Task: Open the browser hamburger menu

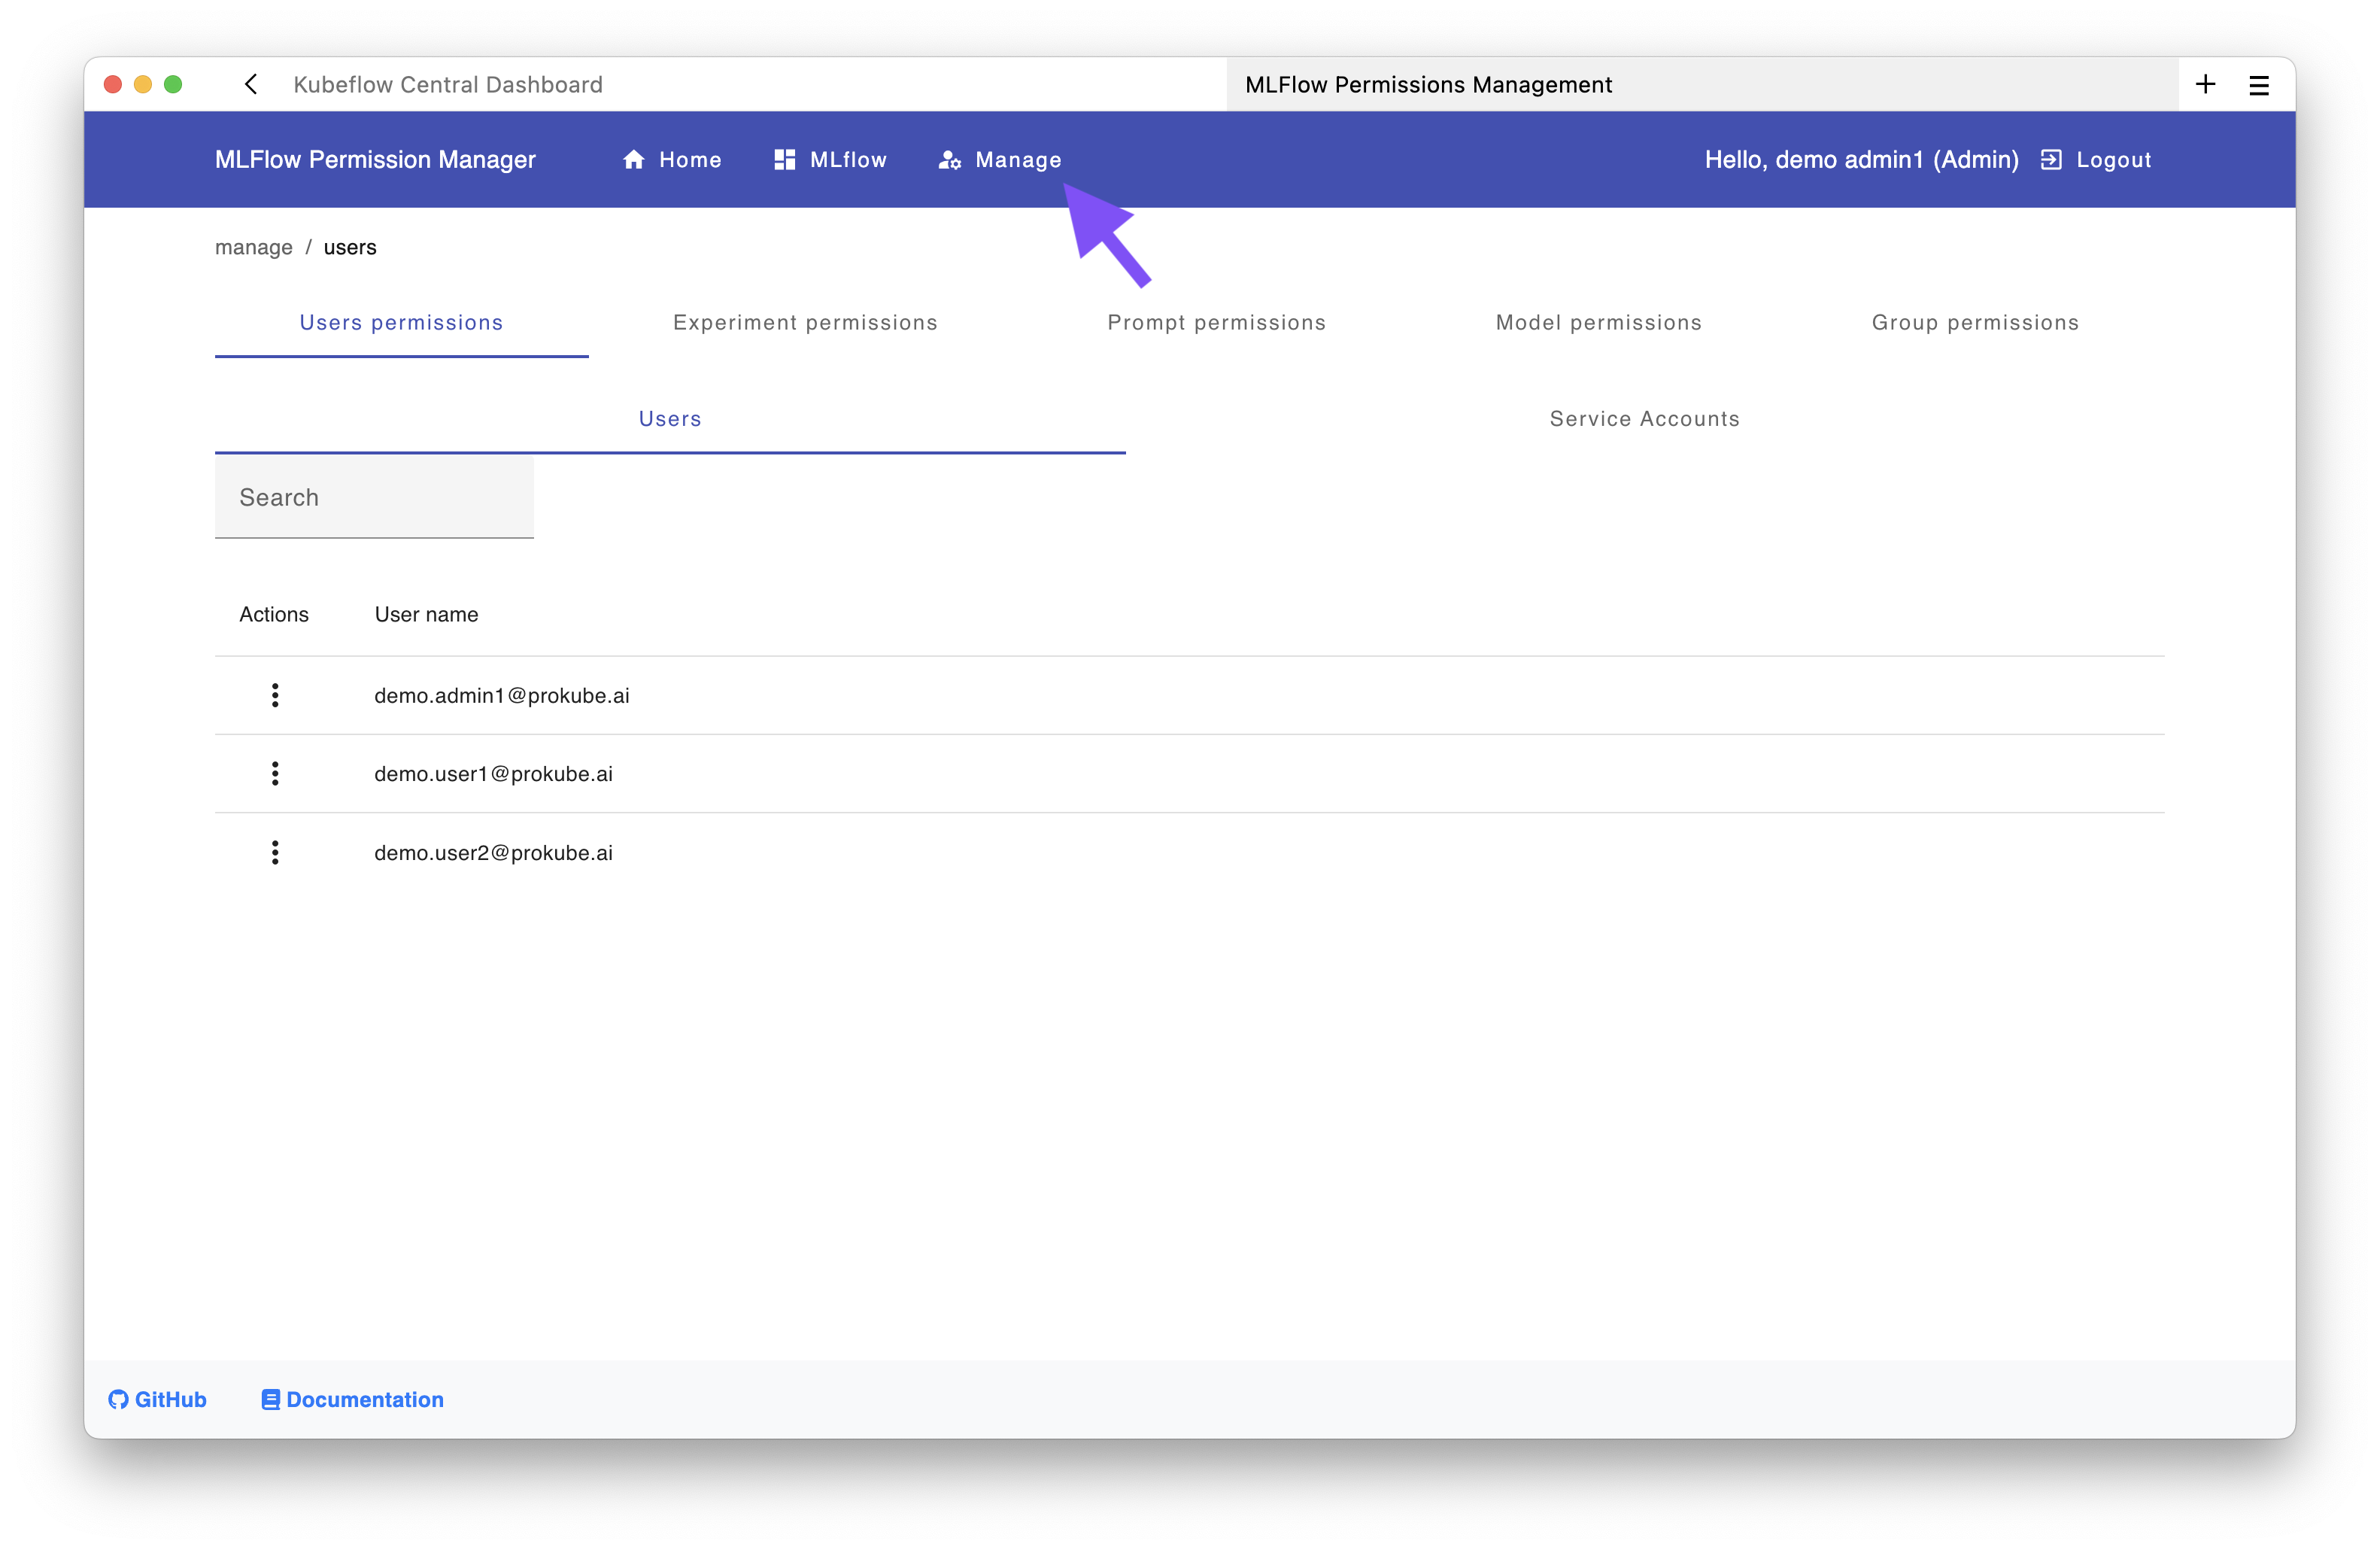Action: [2258, 84]
